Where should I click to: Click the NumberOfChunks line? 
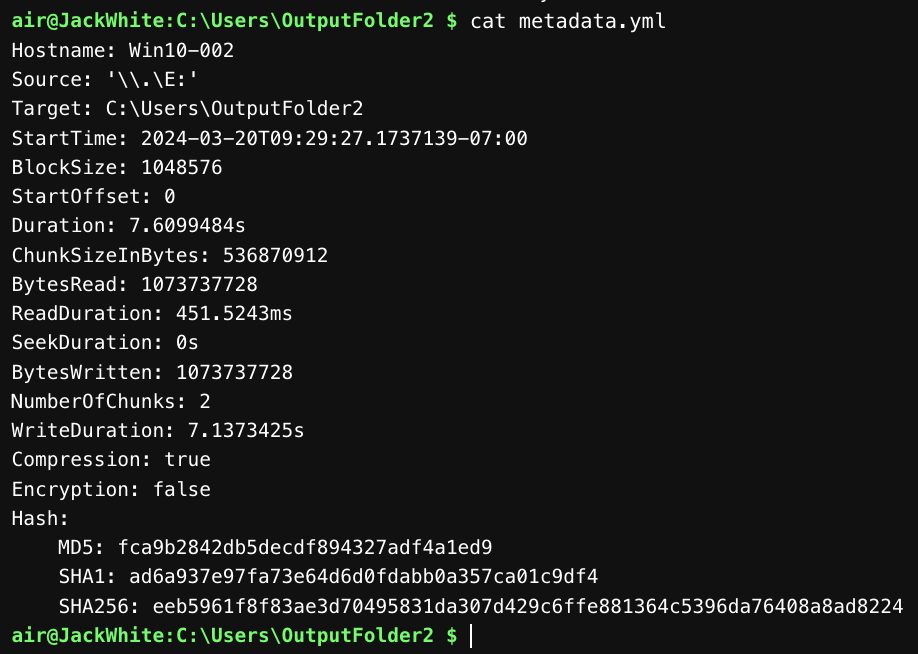coord(110,401)
